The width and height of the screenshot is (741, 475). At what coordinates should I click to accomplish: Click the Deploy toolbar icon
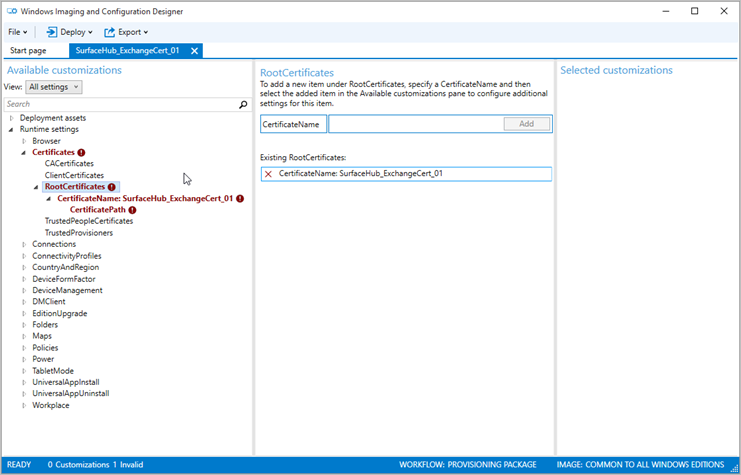pyautogui.click(x=51, y=32)
